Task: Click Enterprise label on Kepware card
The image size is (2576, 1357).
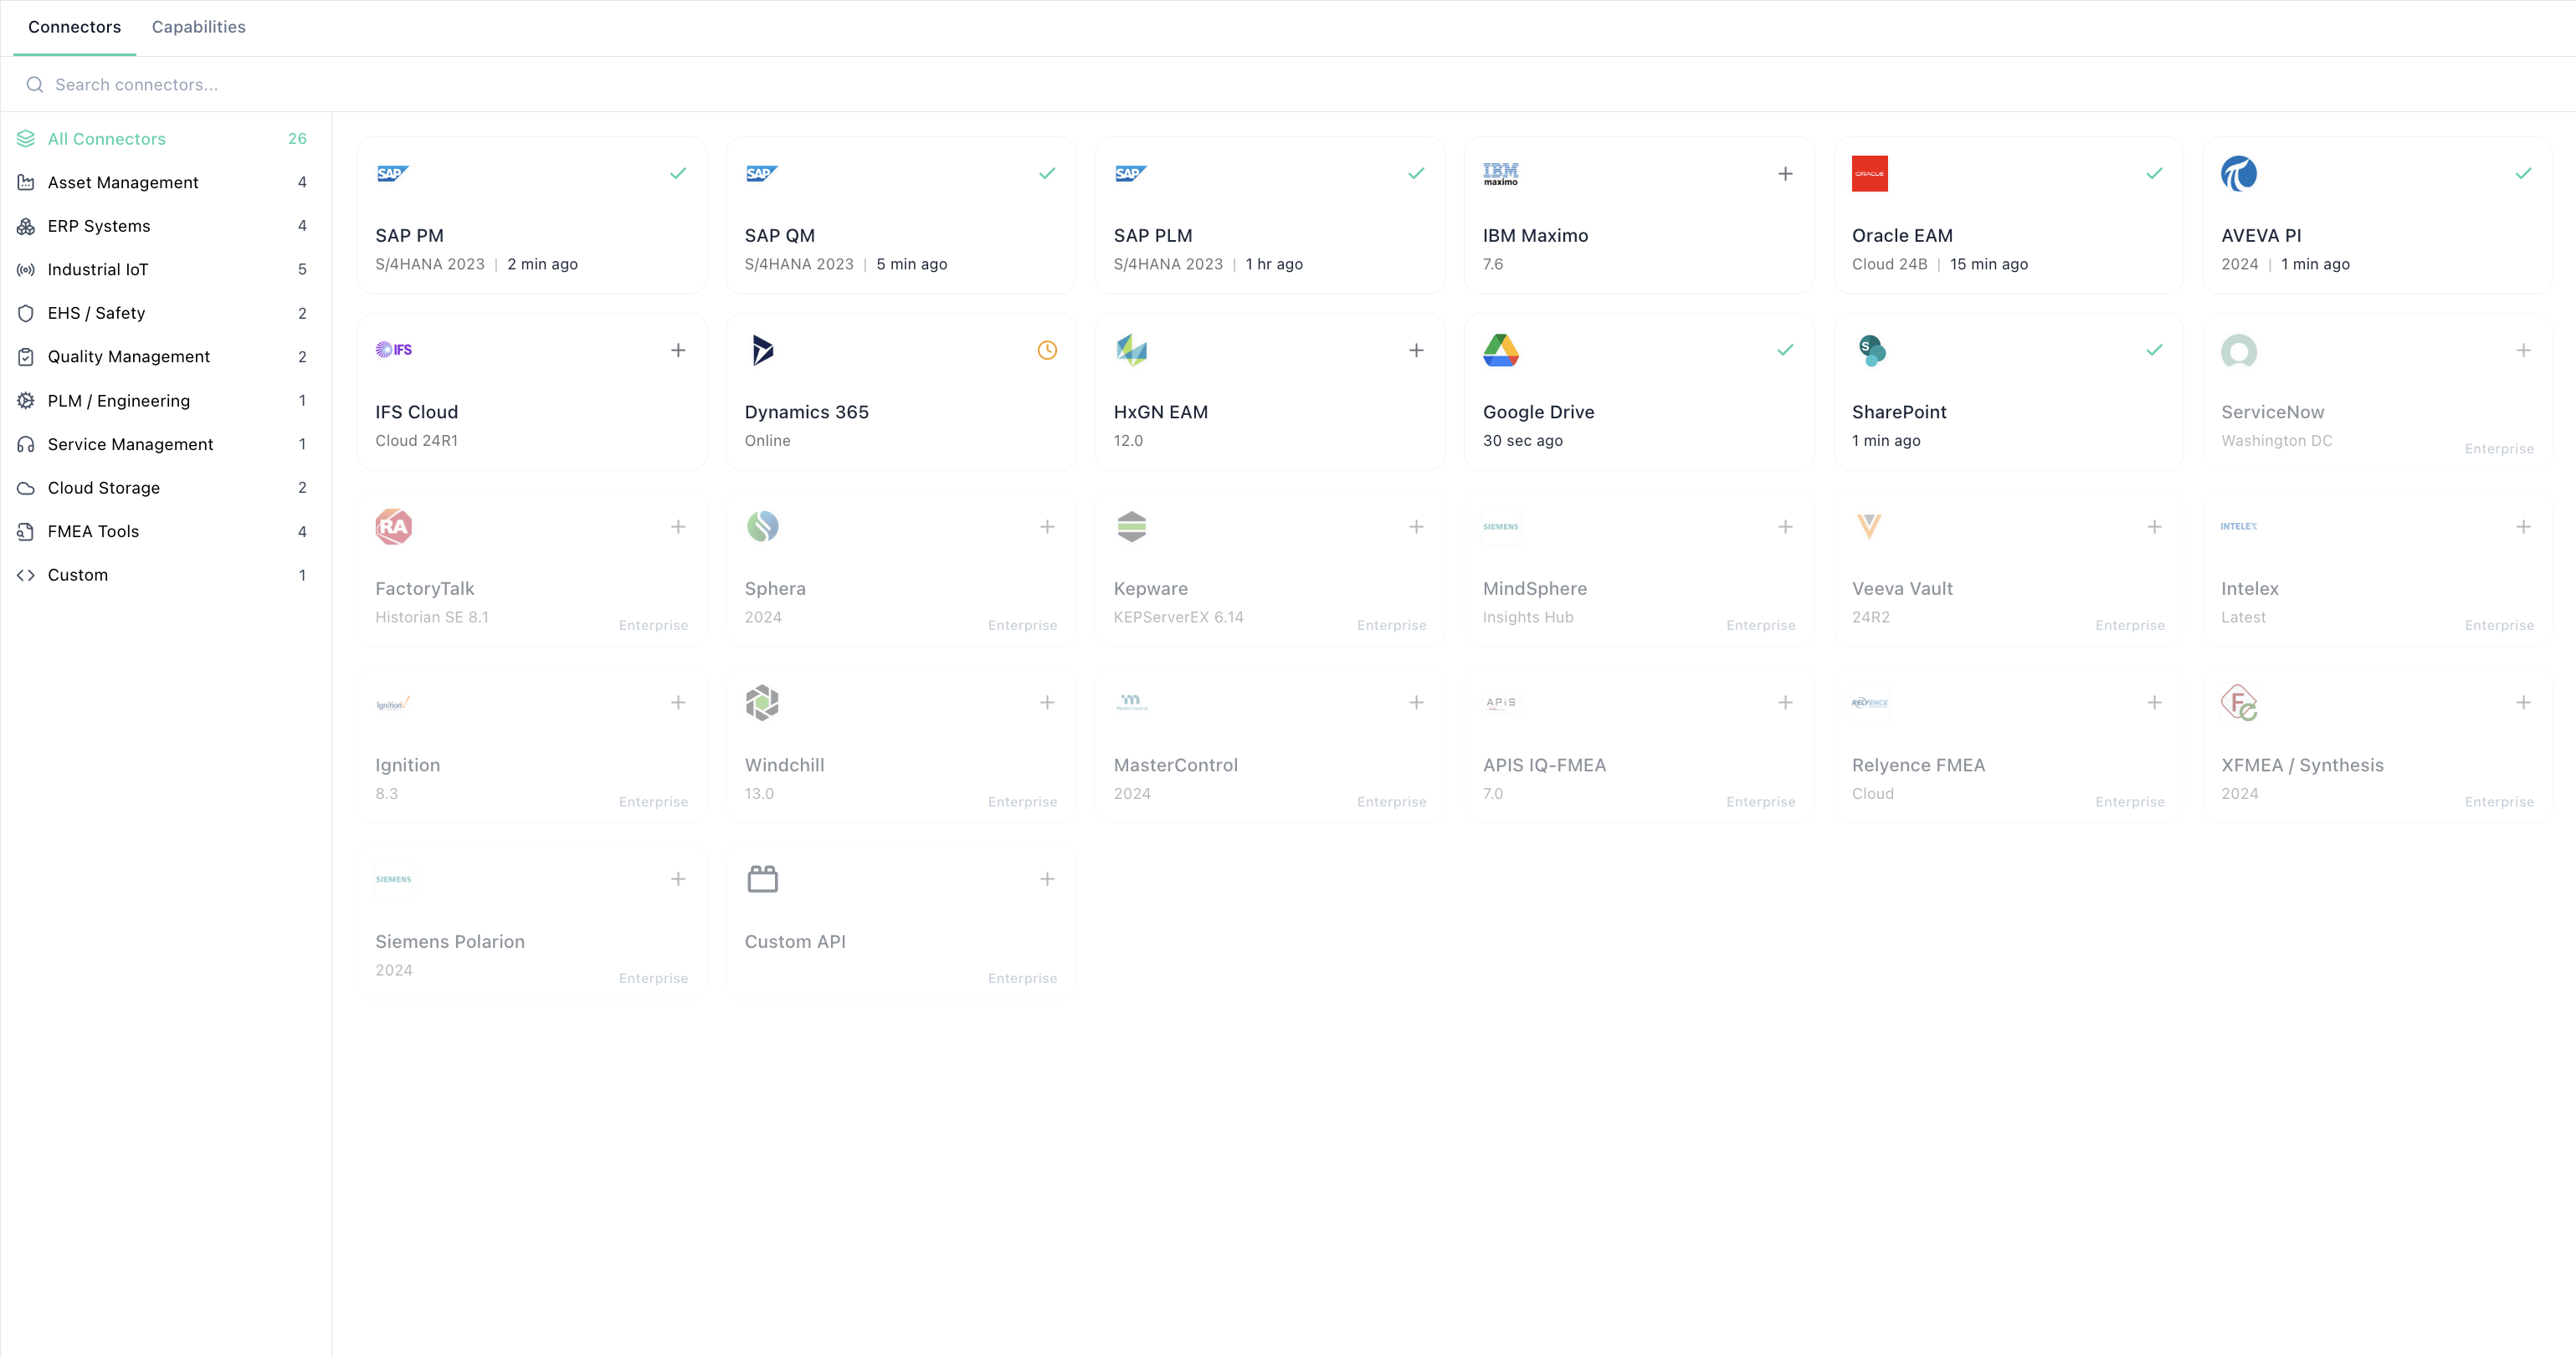Action: (x=1391, y=625)
